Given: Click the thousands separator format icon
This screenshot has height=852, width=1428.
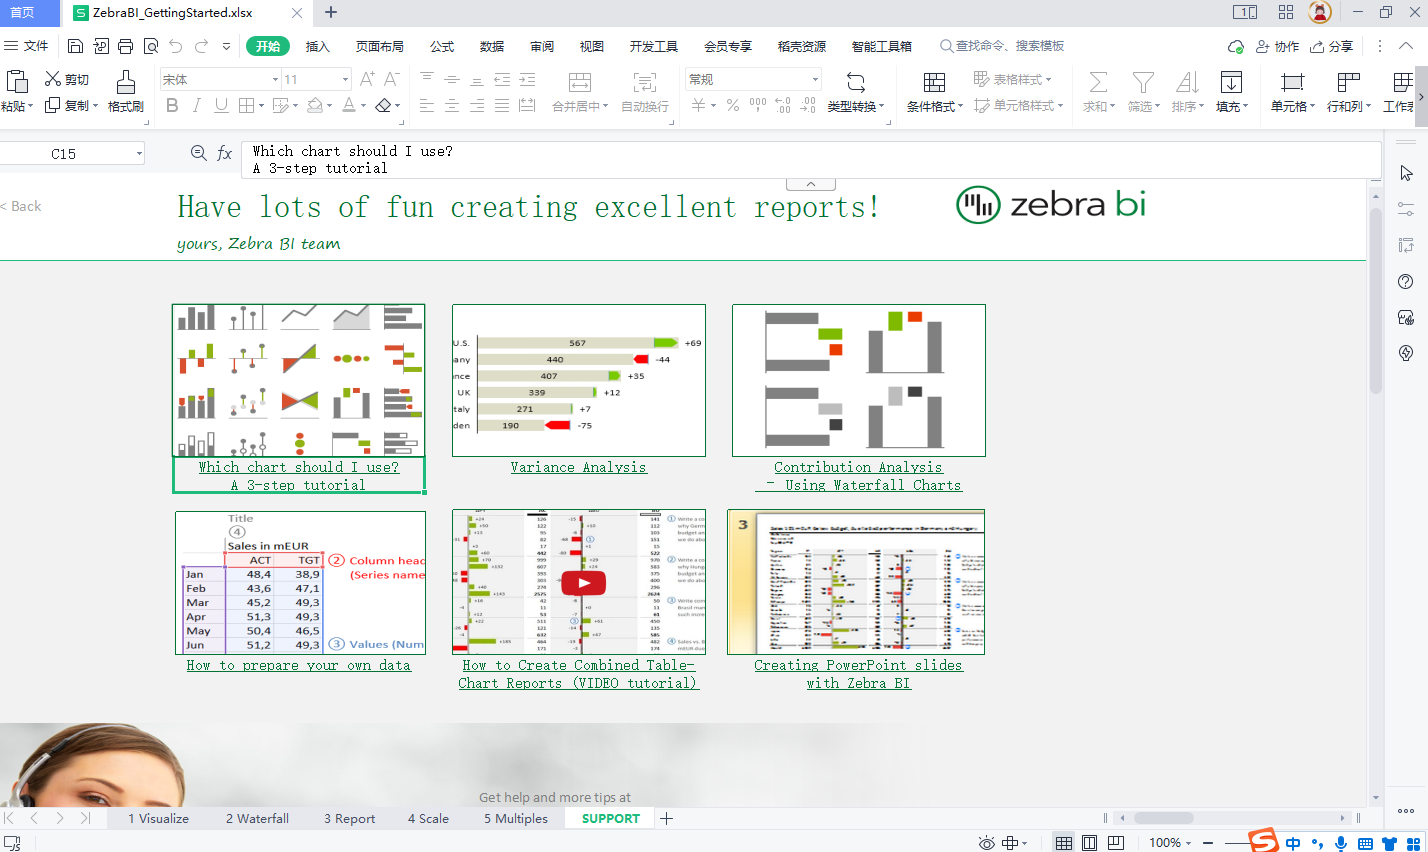Looking at the screenshot, I should (758, 105).
